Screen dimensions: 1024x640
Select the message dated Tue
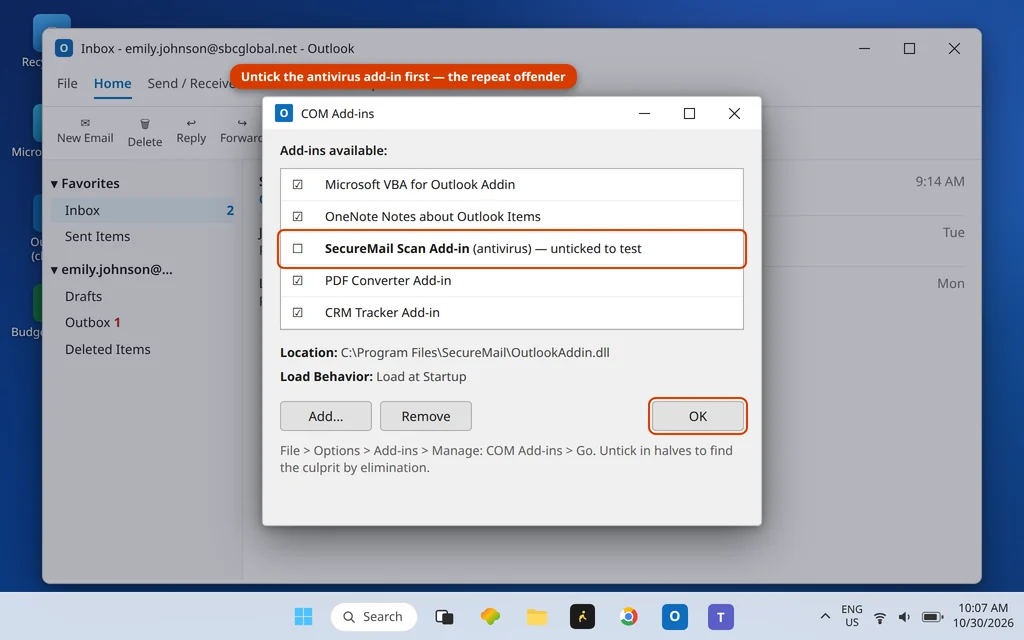[613, 241]
